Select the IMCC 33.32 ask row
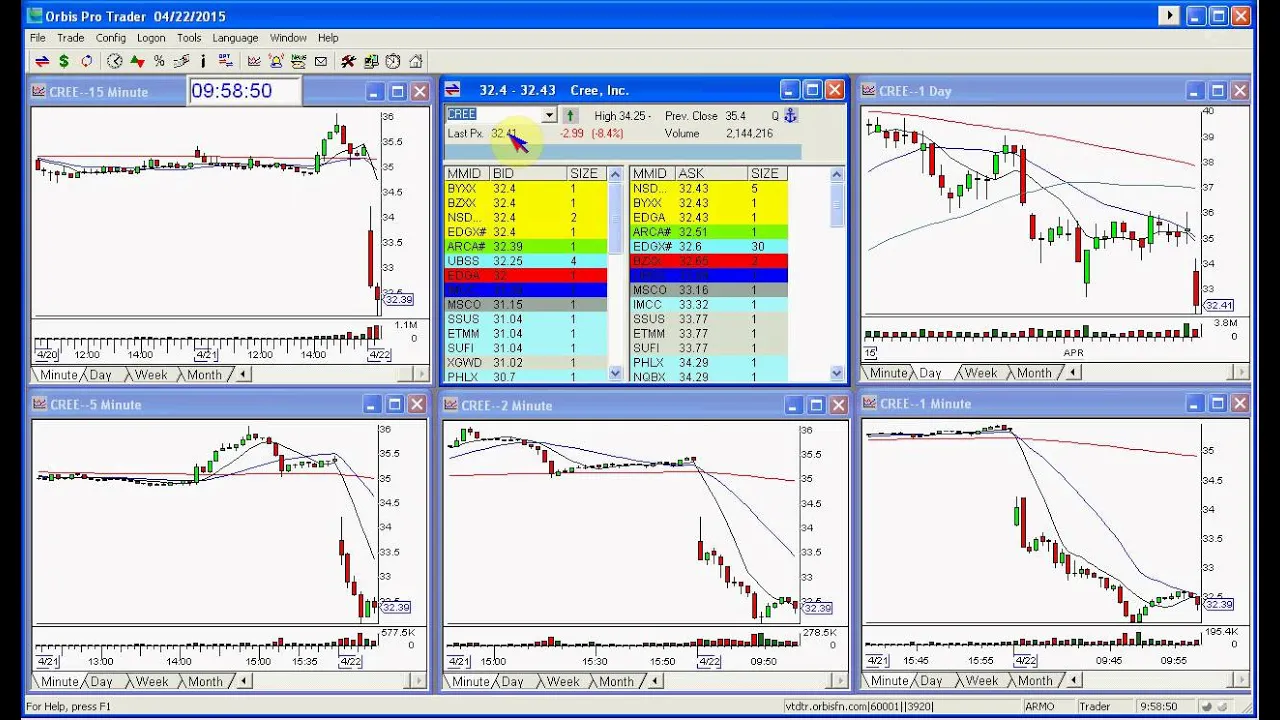 (709, 304)
